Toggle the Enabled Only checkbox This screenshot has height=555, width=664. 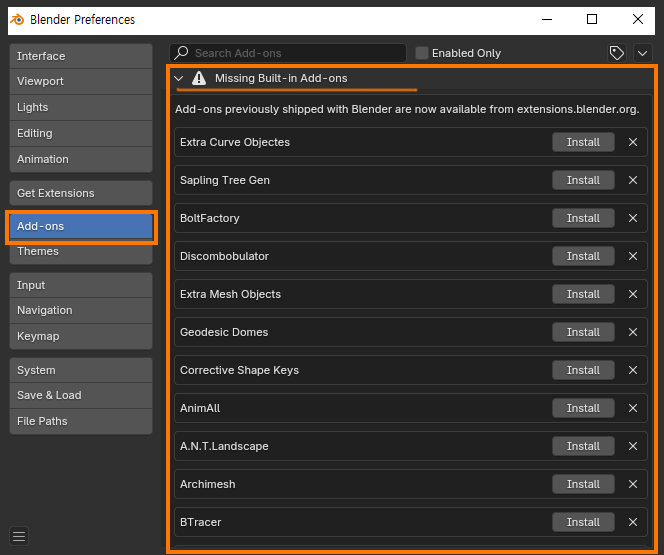421,53
